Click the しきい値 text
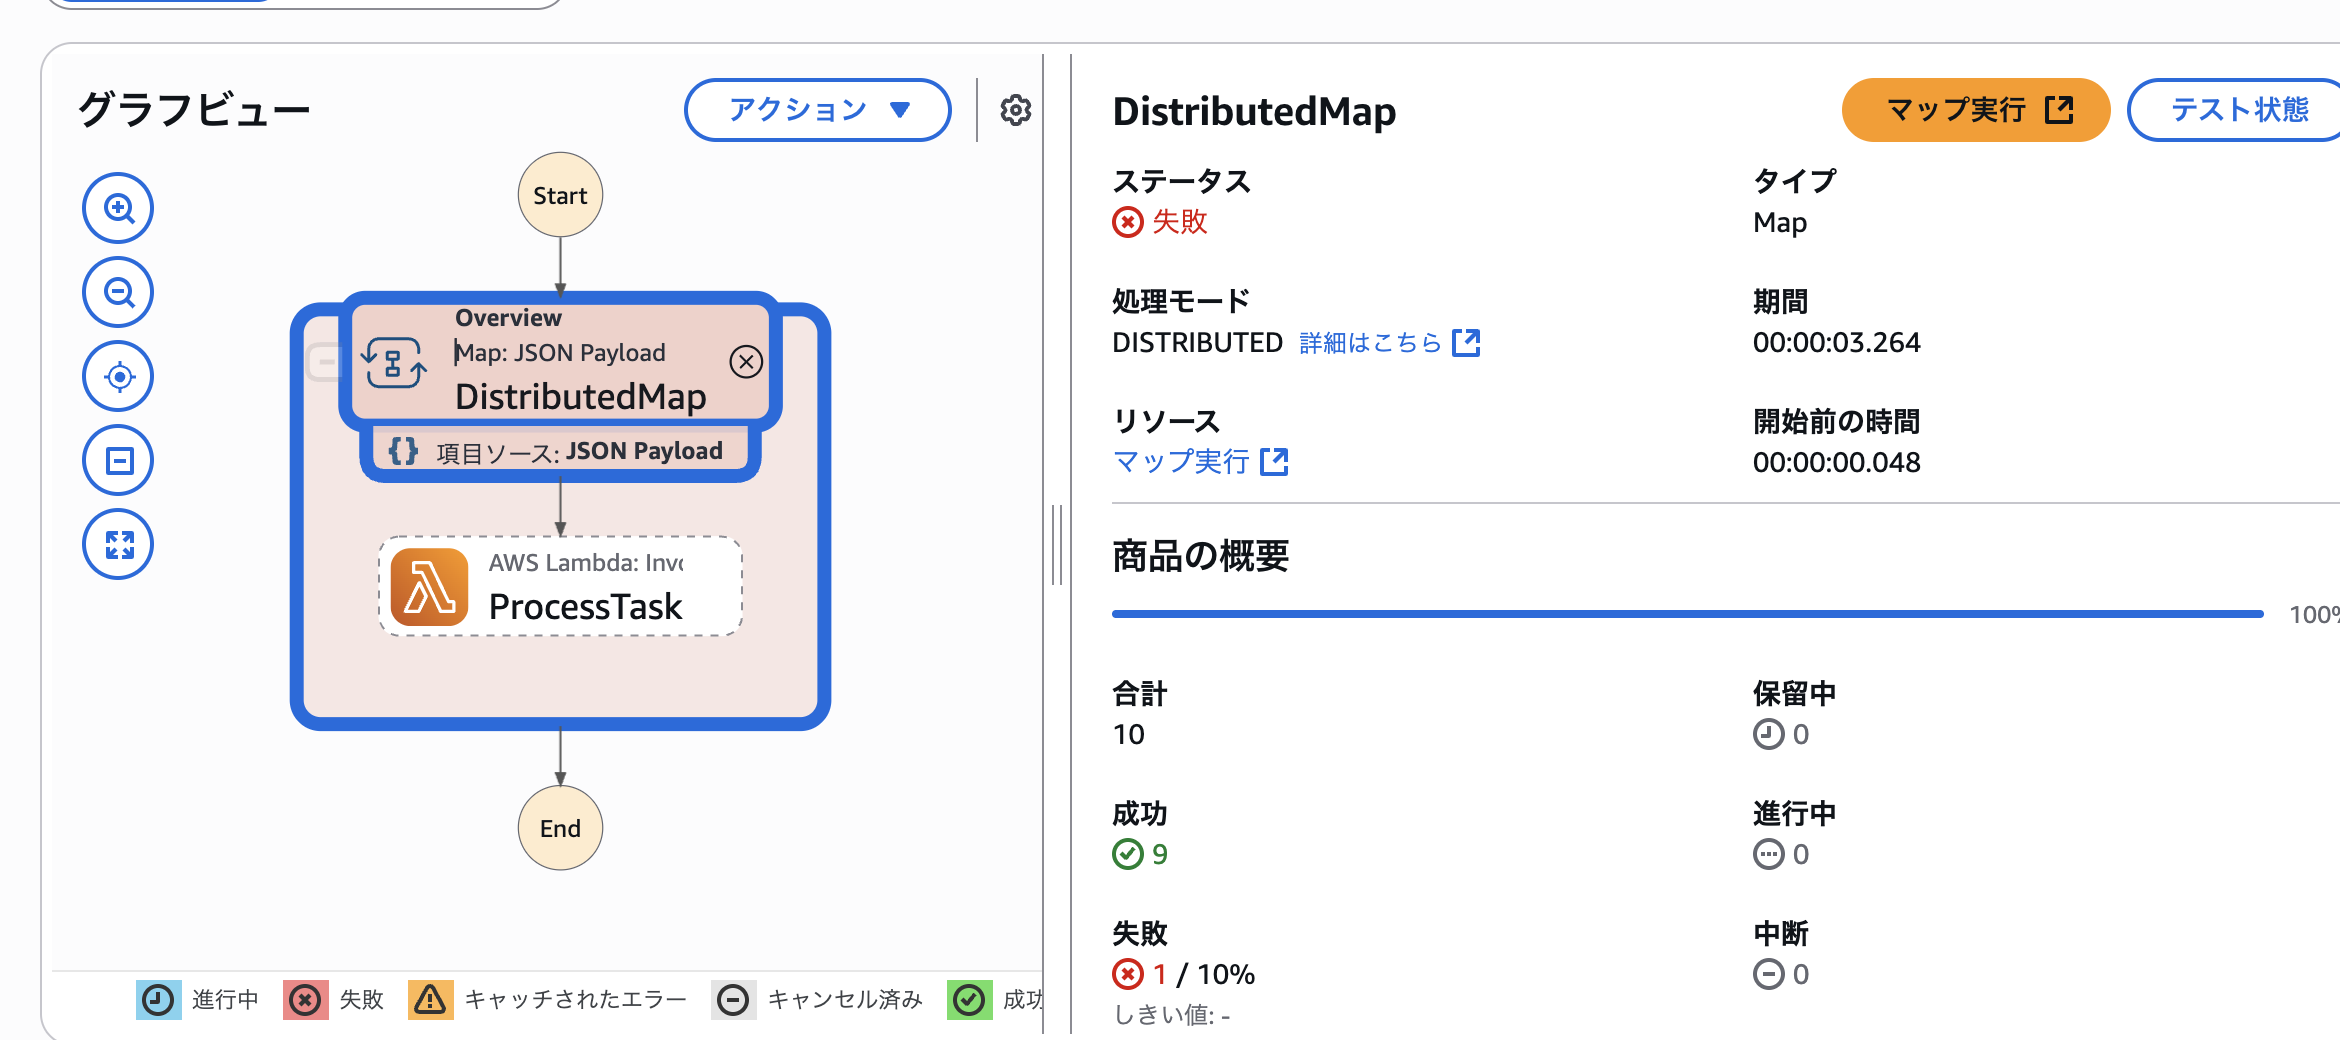Image resolution: width=2340 pixels, height=1040 pixels. [x=1172, y=1016]
